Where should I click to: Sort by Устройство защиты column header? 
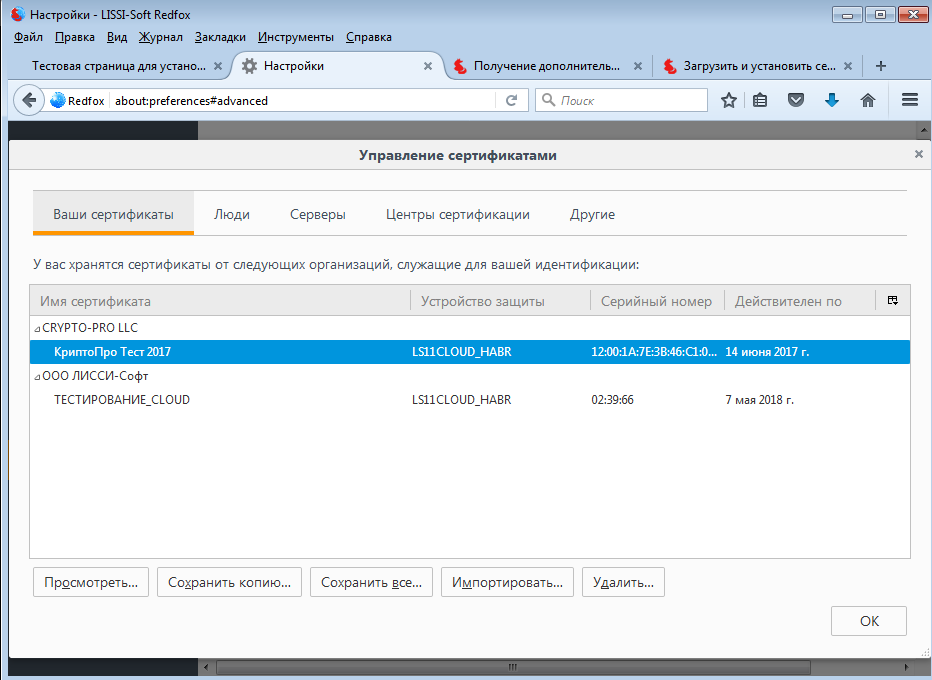[500, 301]
